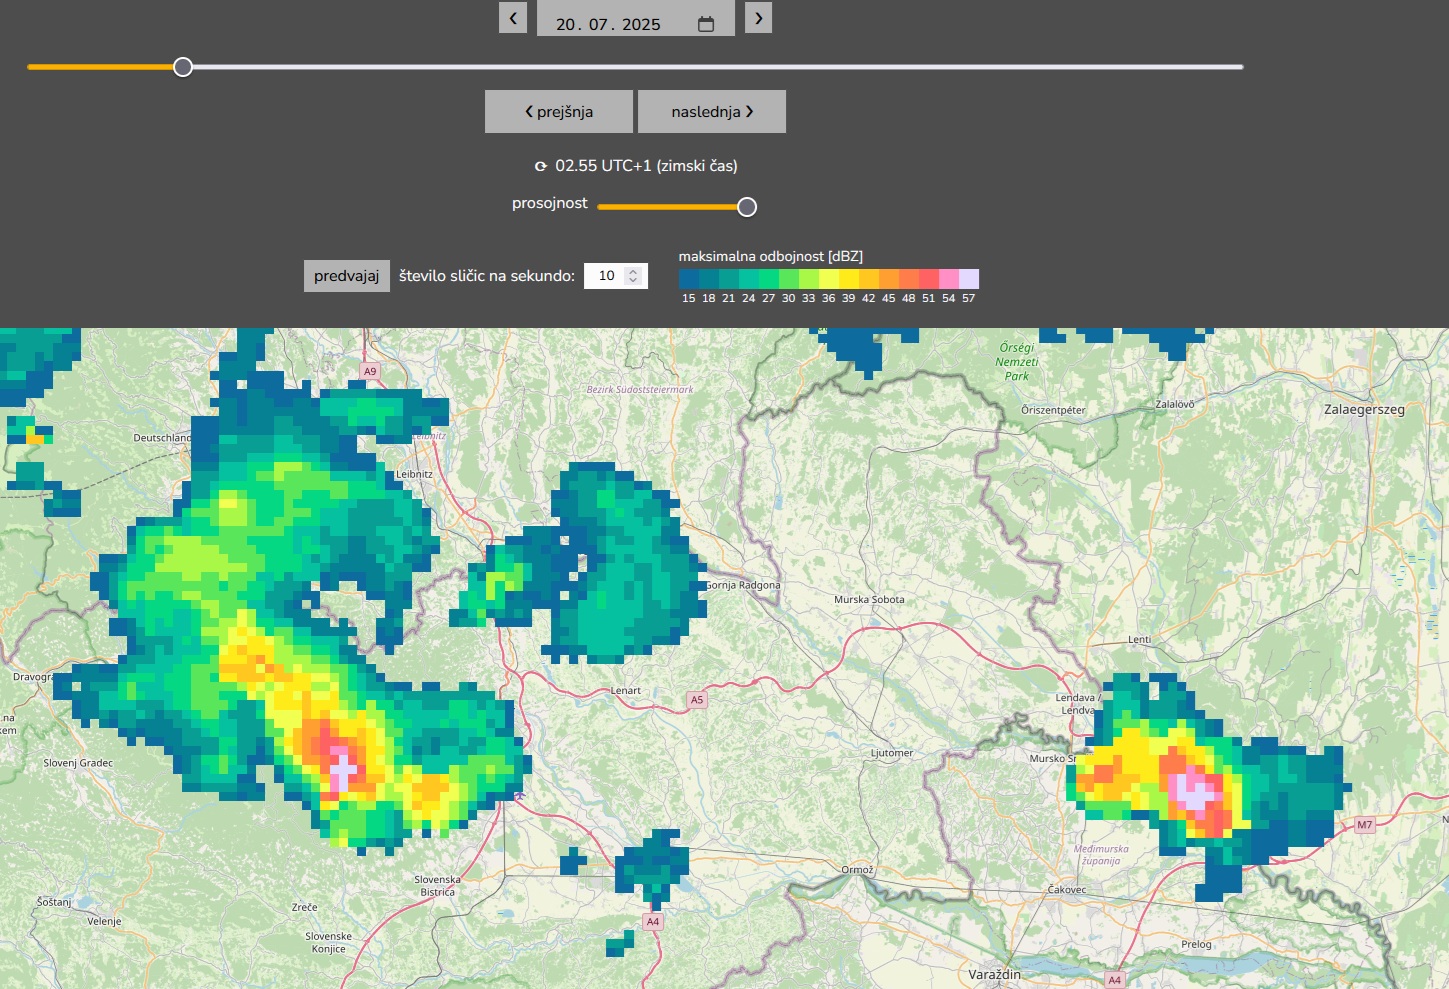This screenshot has width=1449, height=989.
Task: Click the time slider handle
Action: coord(183,67)
